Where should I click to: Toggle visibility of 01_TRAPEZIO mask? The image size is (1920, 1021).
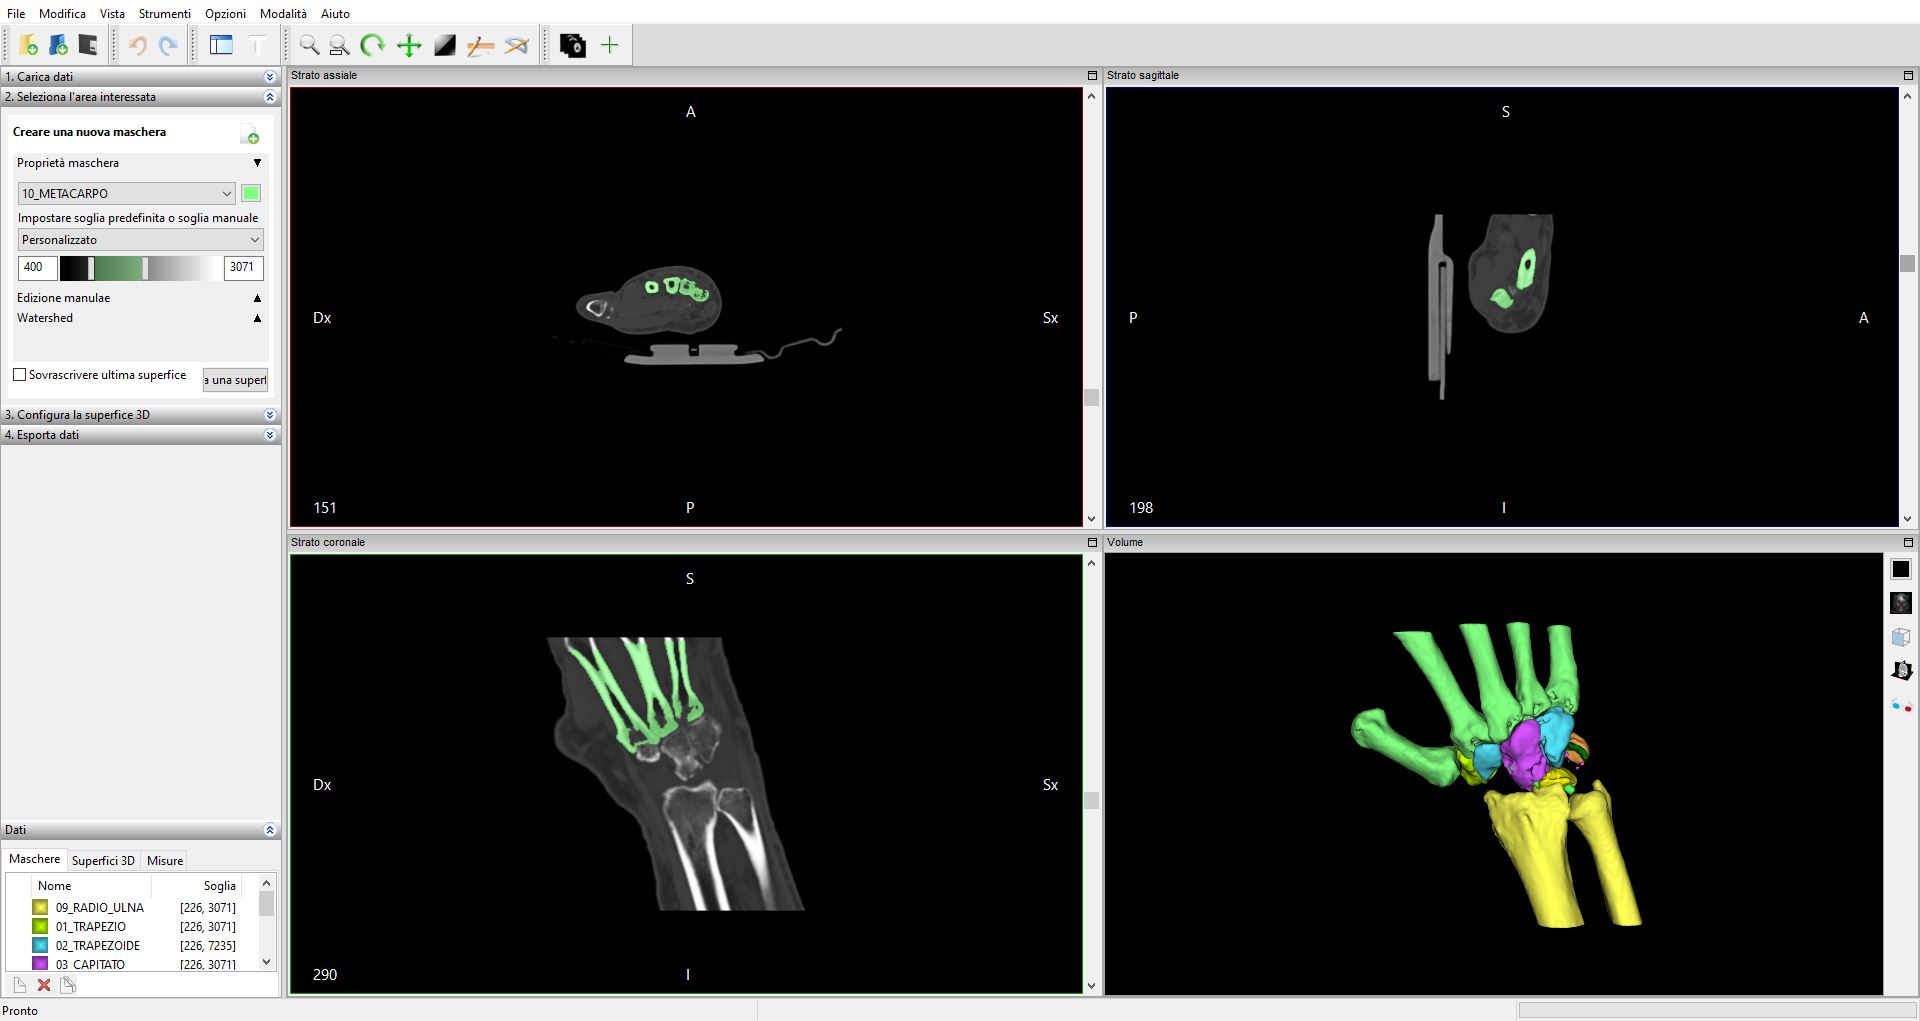(40, 926)
